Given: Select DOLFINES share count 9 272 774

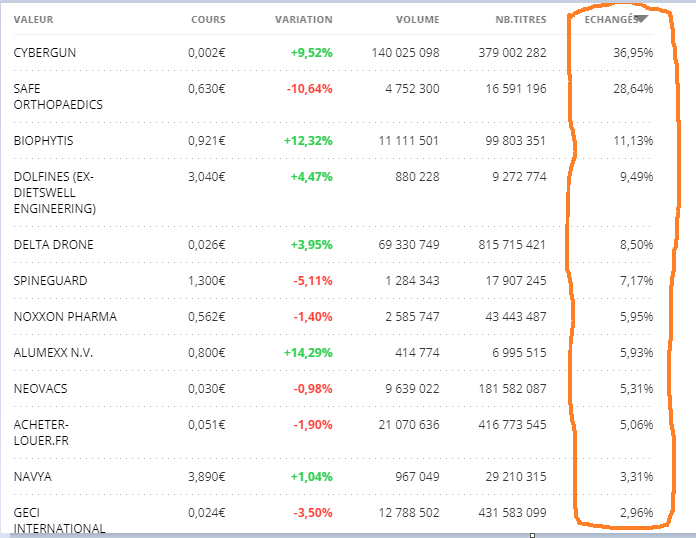Looking at the screenshot, I should pyautogui.click(x=519, y=177).
